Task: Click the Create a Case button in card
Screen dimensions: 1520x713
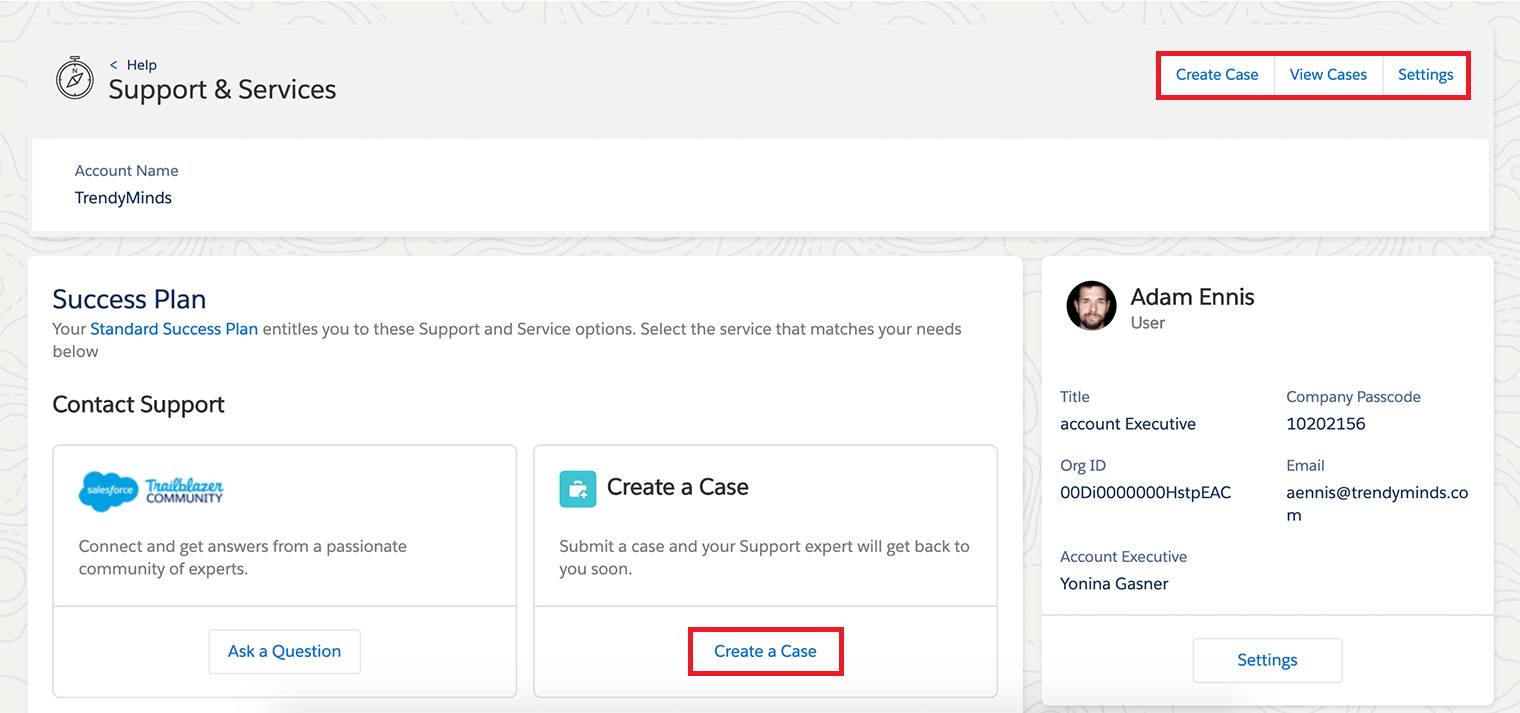Action: pyautogui.click(x=765, y=651)
